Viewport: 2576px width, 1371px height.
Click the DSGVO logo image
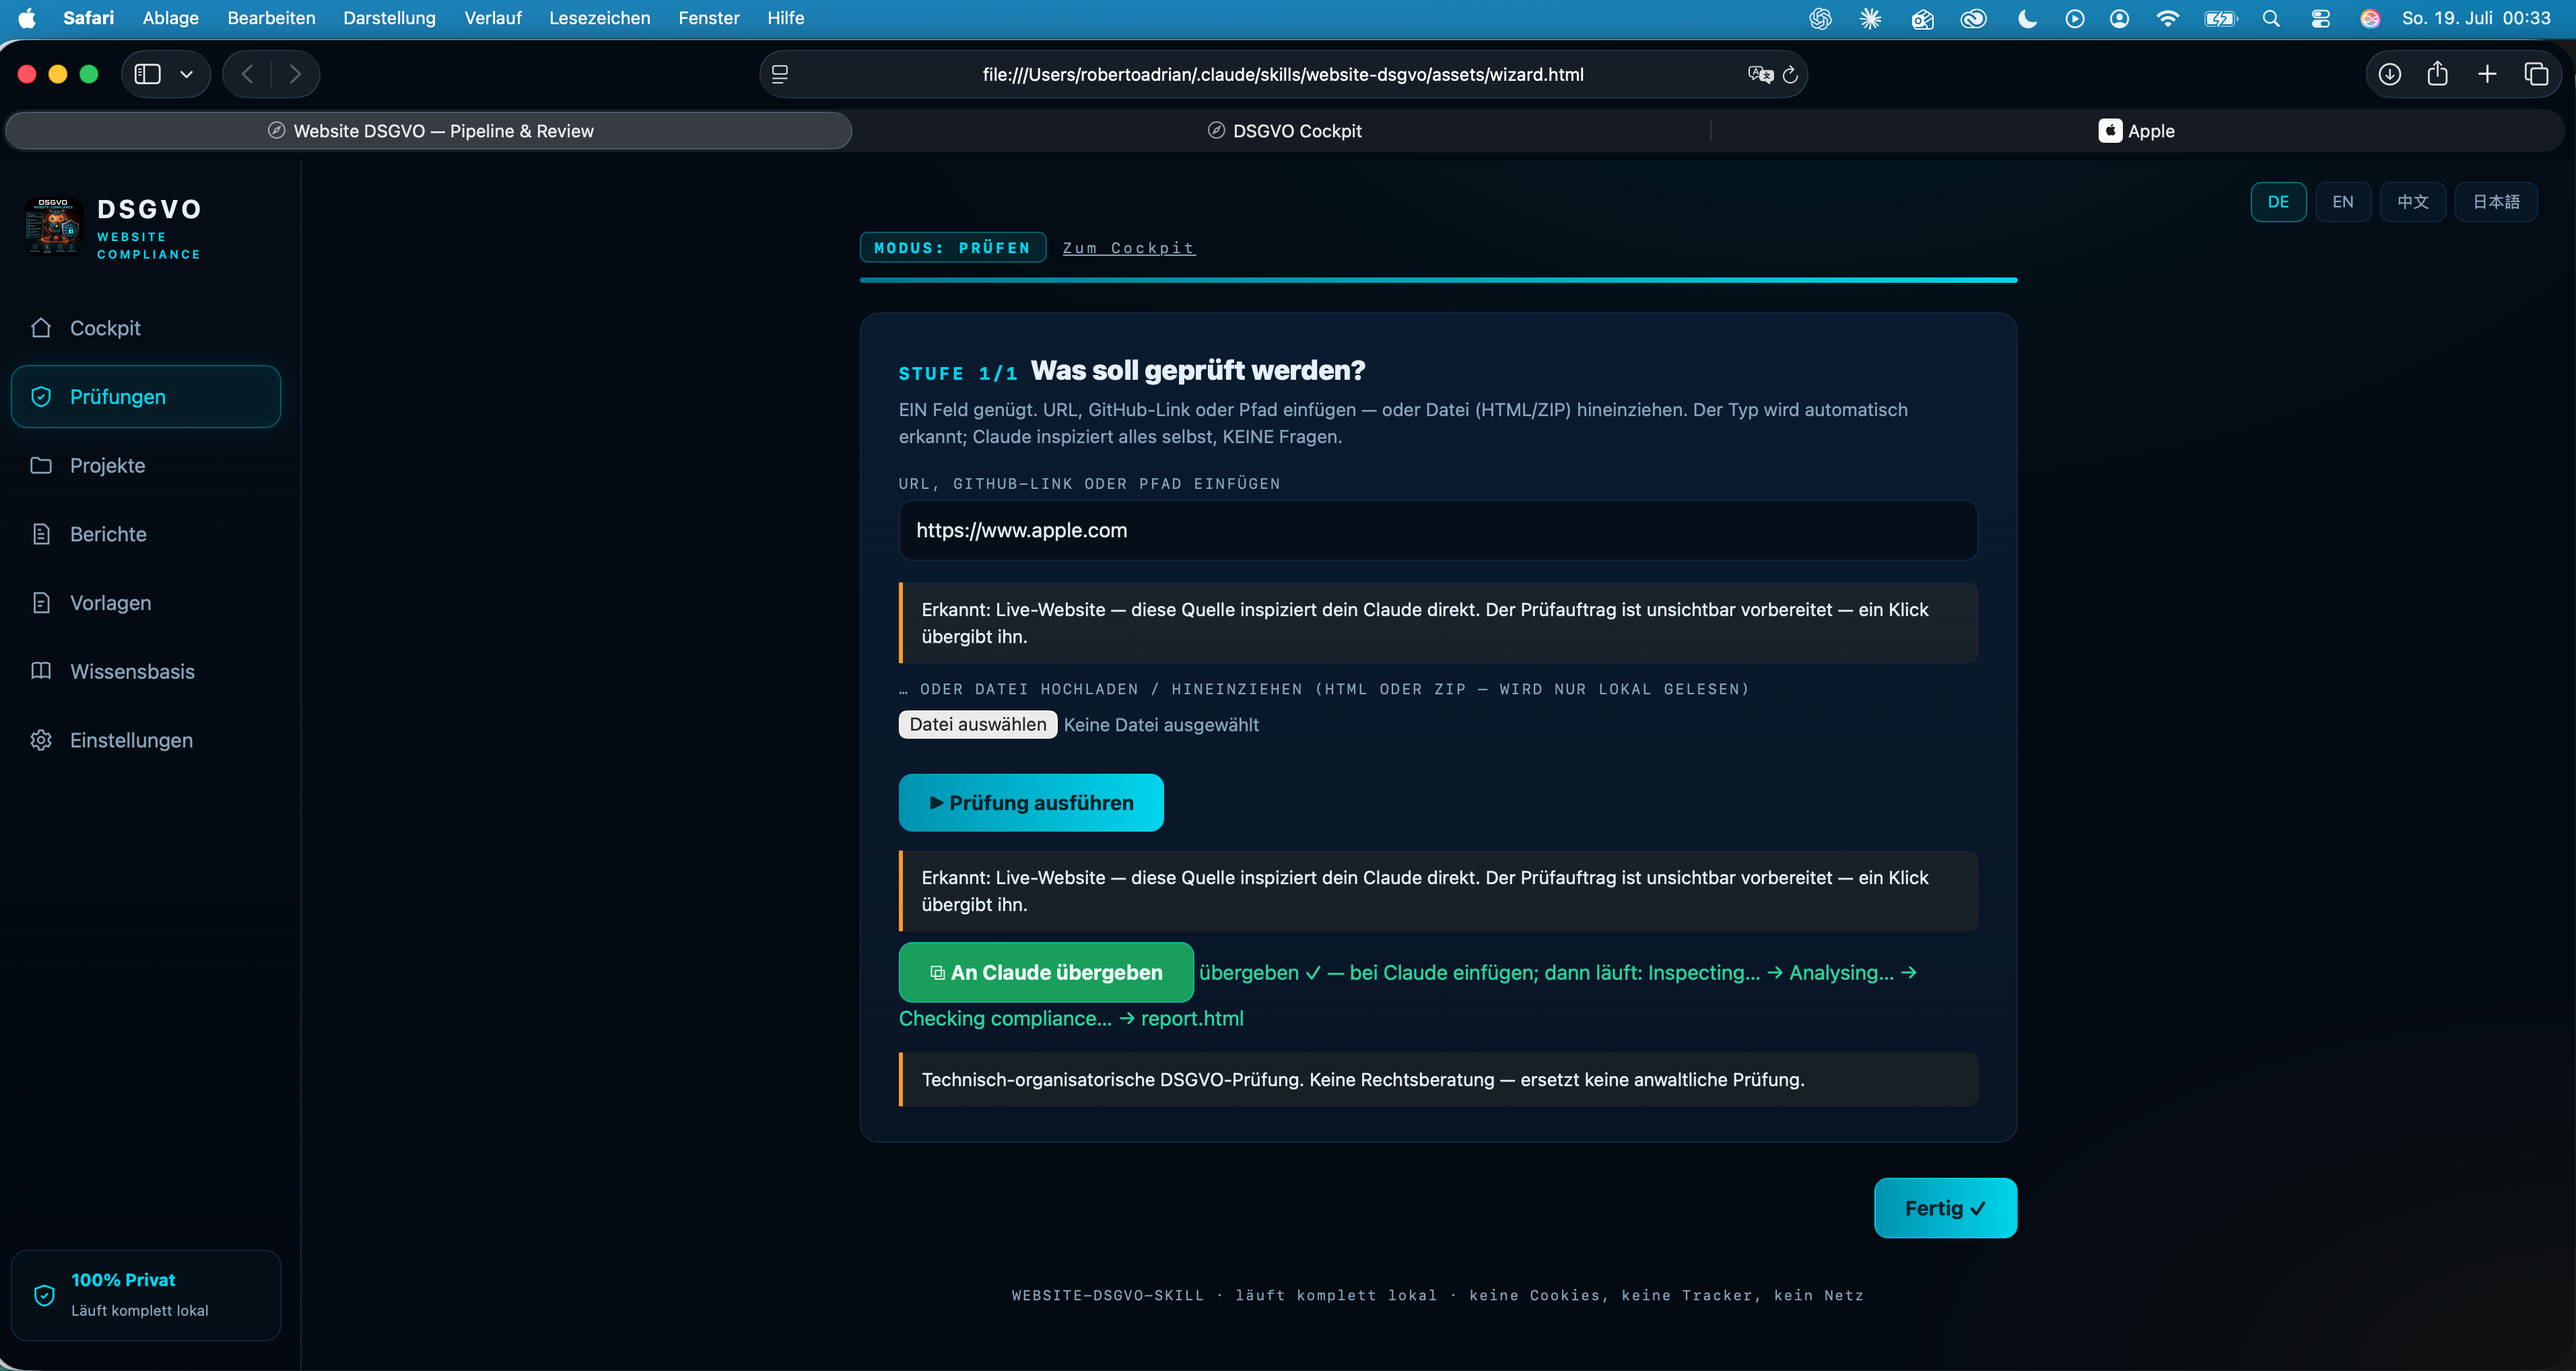[53, 227]
